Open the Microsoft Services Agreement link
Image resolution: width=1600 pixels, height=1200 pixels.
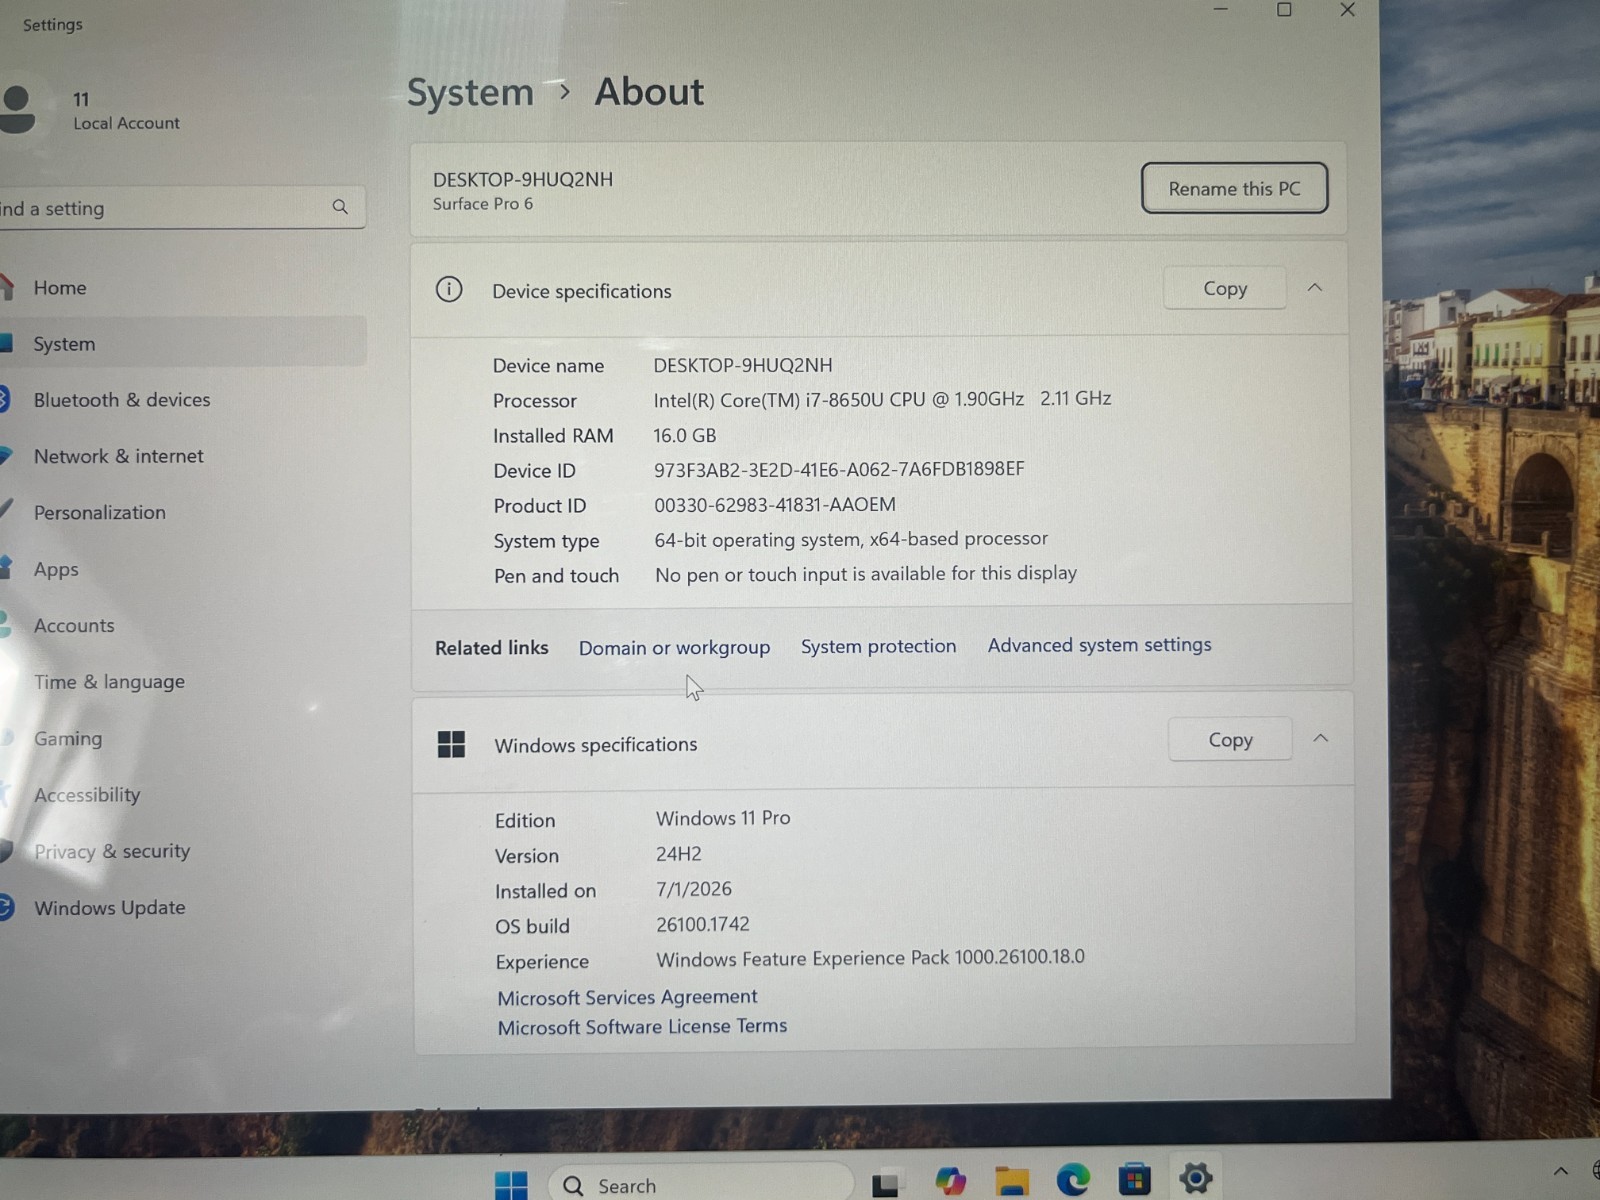pos(627,997)
